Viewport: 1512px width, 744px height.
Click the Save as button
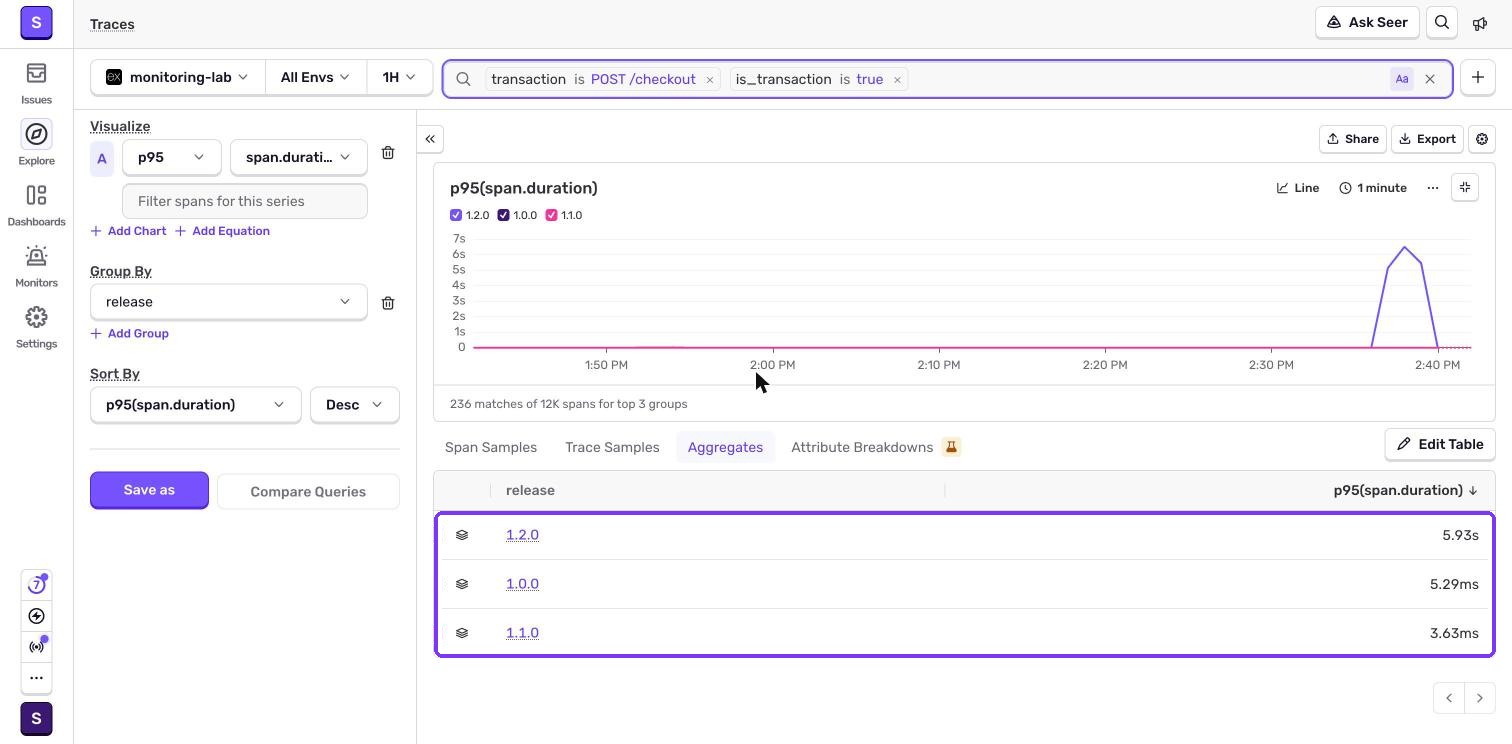pyautogui.click(x=149, y=490)
